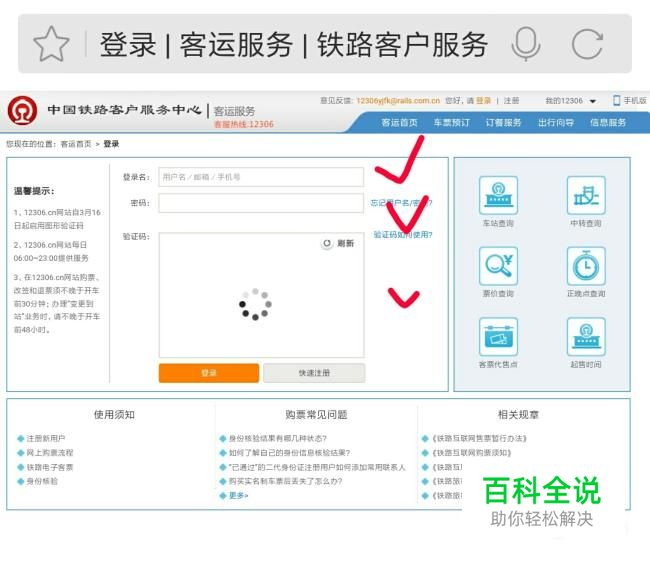Tap the microphone voice search icon

coord(526,44)
